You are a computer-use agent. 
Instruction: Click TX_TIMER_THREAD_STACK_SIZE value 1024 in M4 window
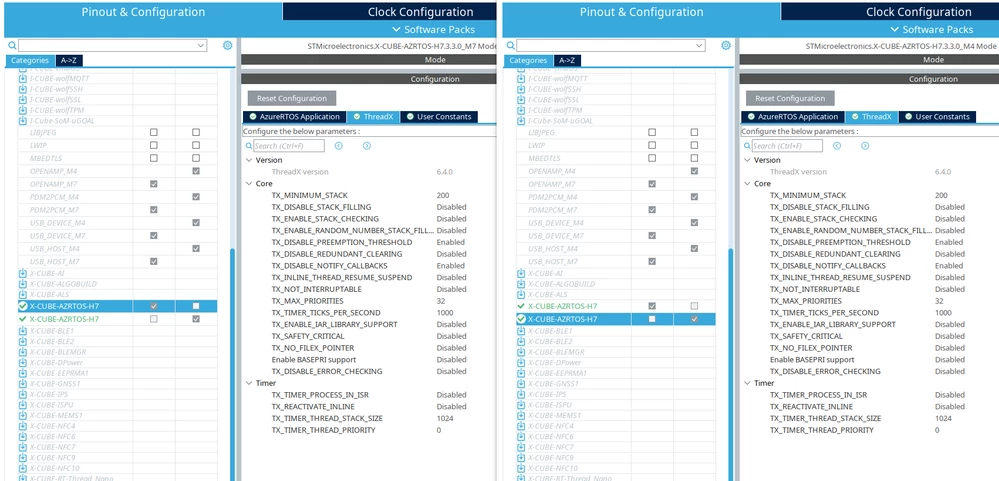tap(943, 419)
